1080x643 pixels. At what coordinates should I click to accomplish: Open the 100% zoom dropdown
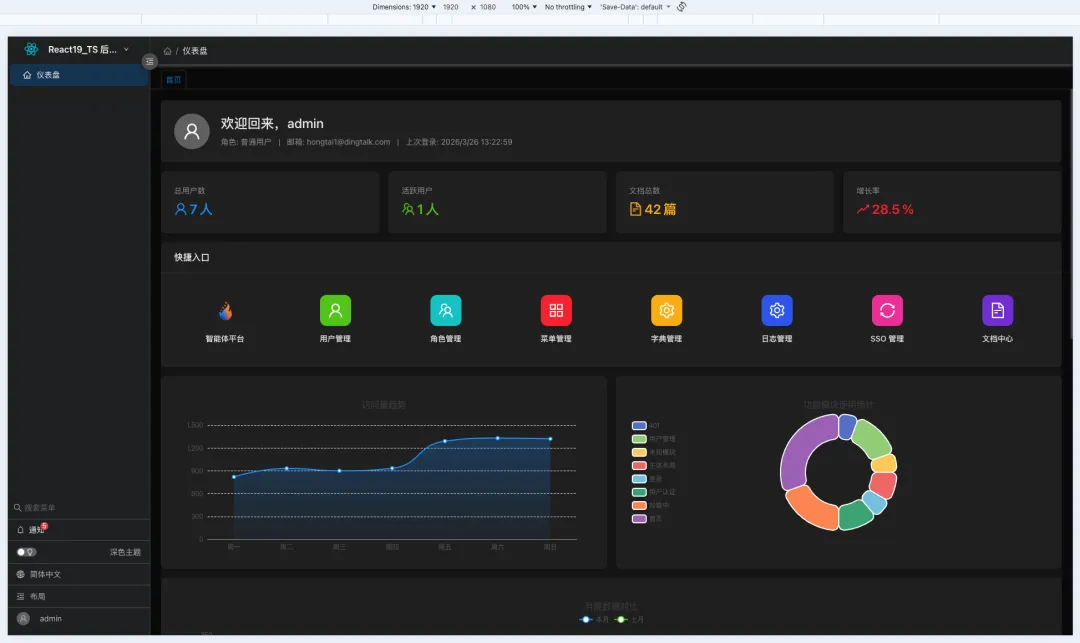pos(523,7)
